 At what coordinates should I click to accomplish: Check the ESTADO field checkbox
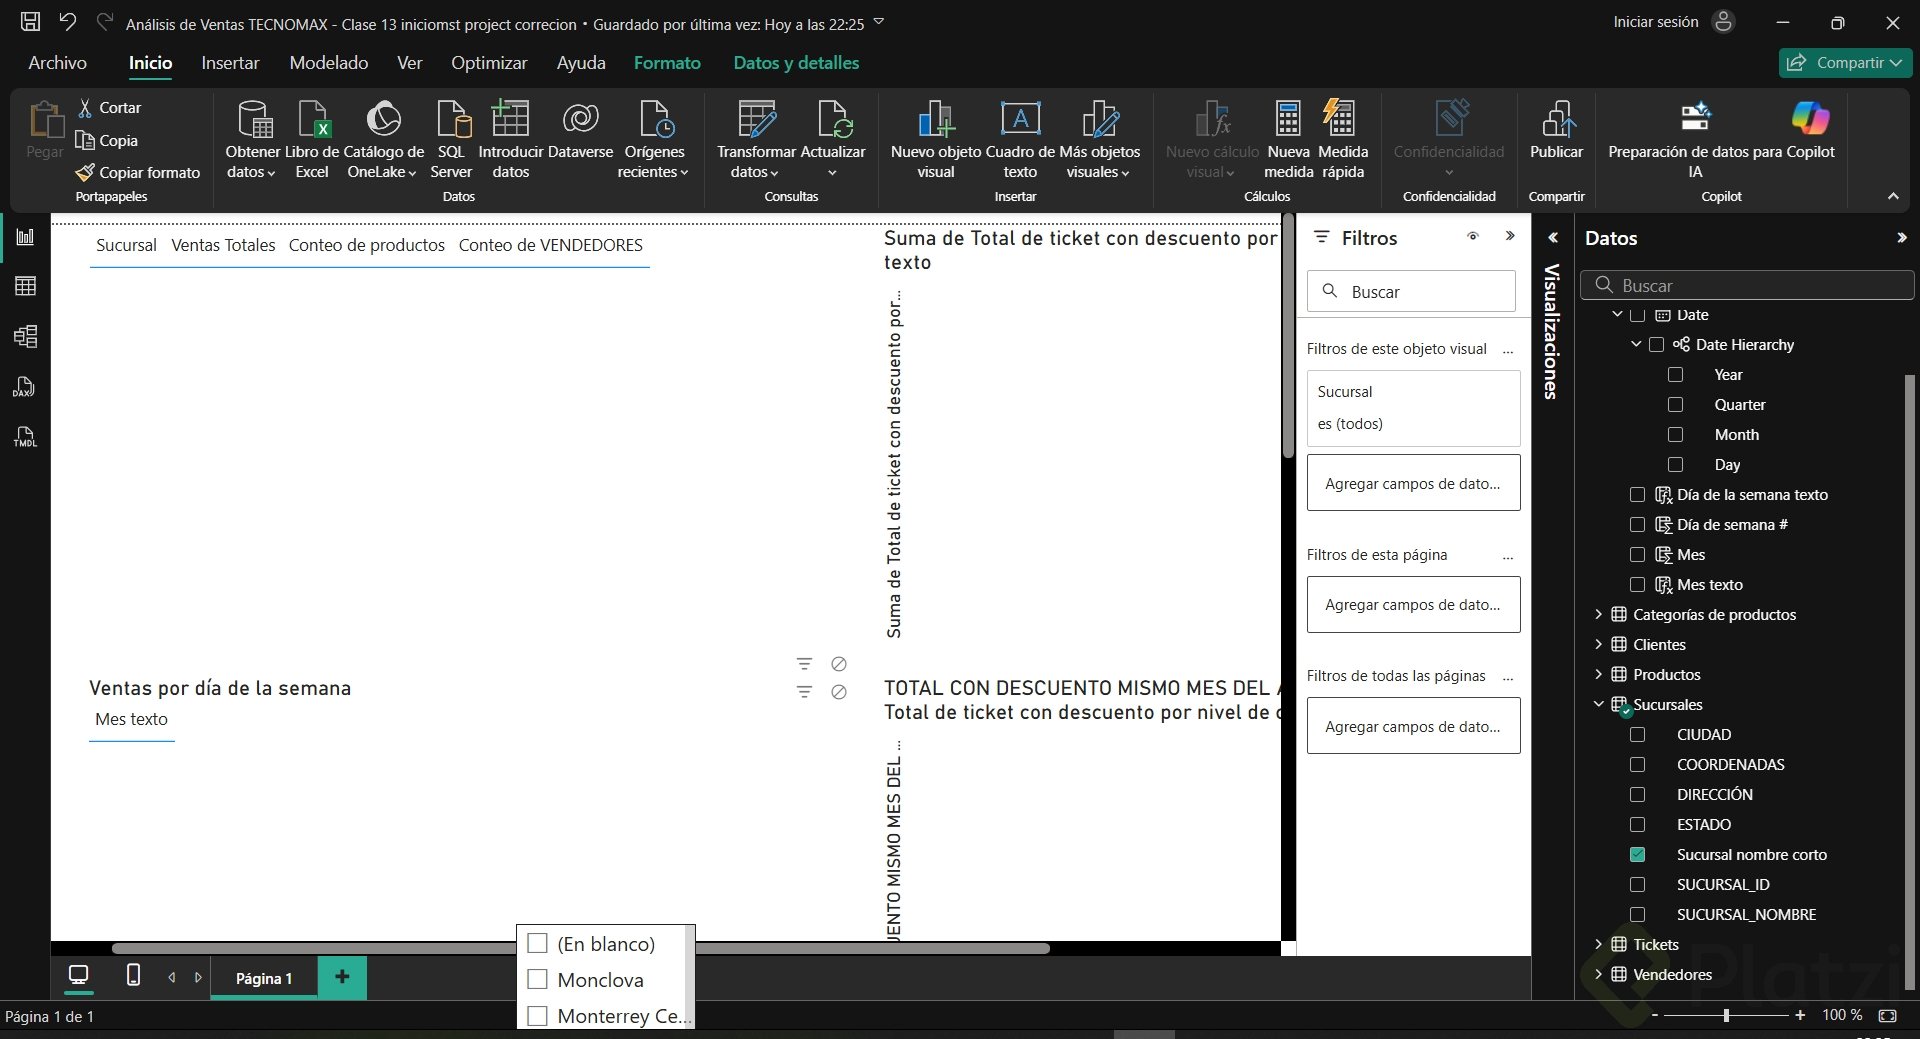[x=1637, y=825]
